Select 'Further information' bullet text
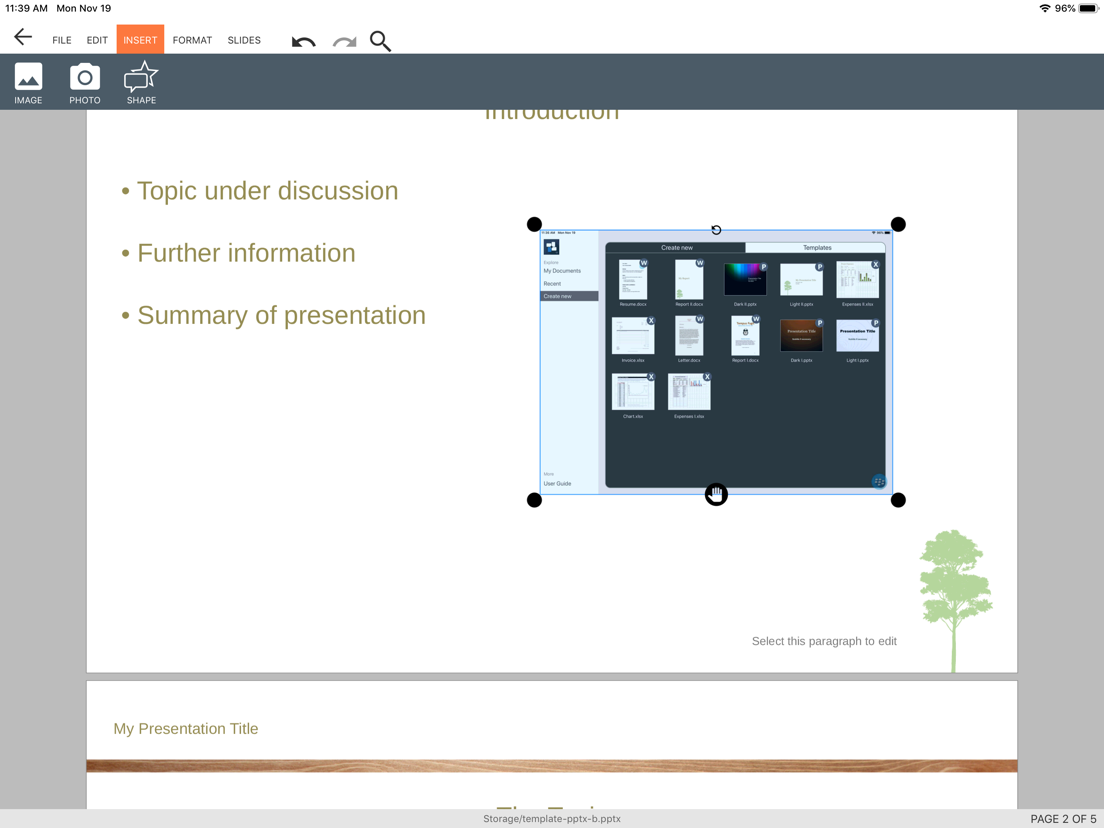This screenshot has height=828, width=1104. click(x=246, y=253)
